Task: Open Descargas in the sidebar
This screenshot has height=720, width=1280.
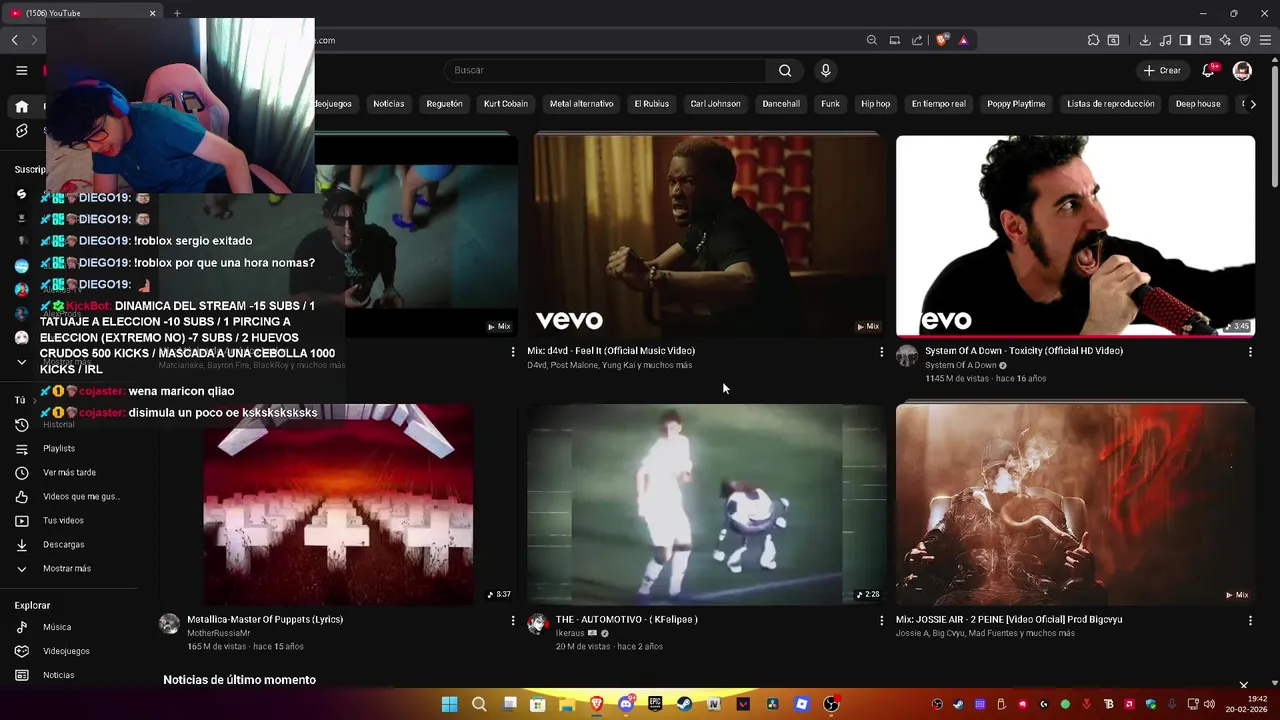Action: coord(63,544)
